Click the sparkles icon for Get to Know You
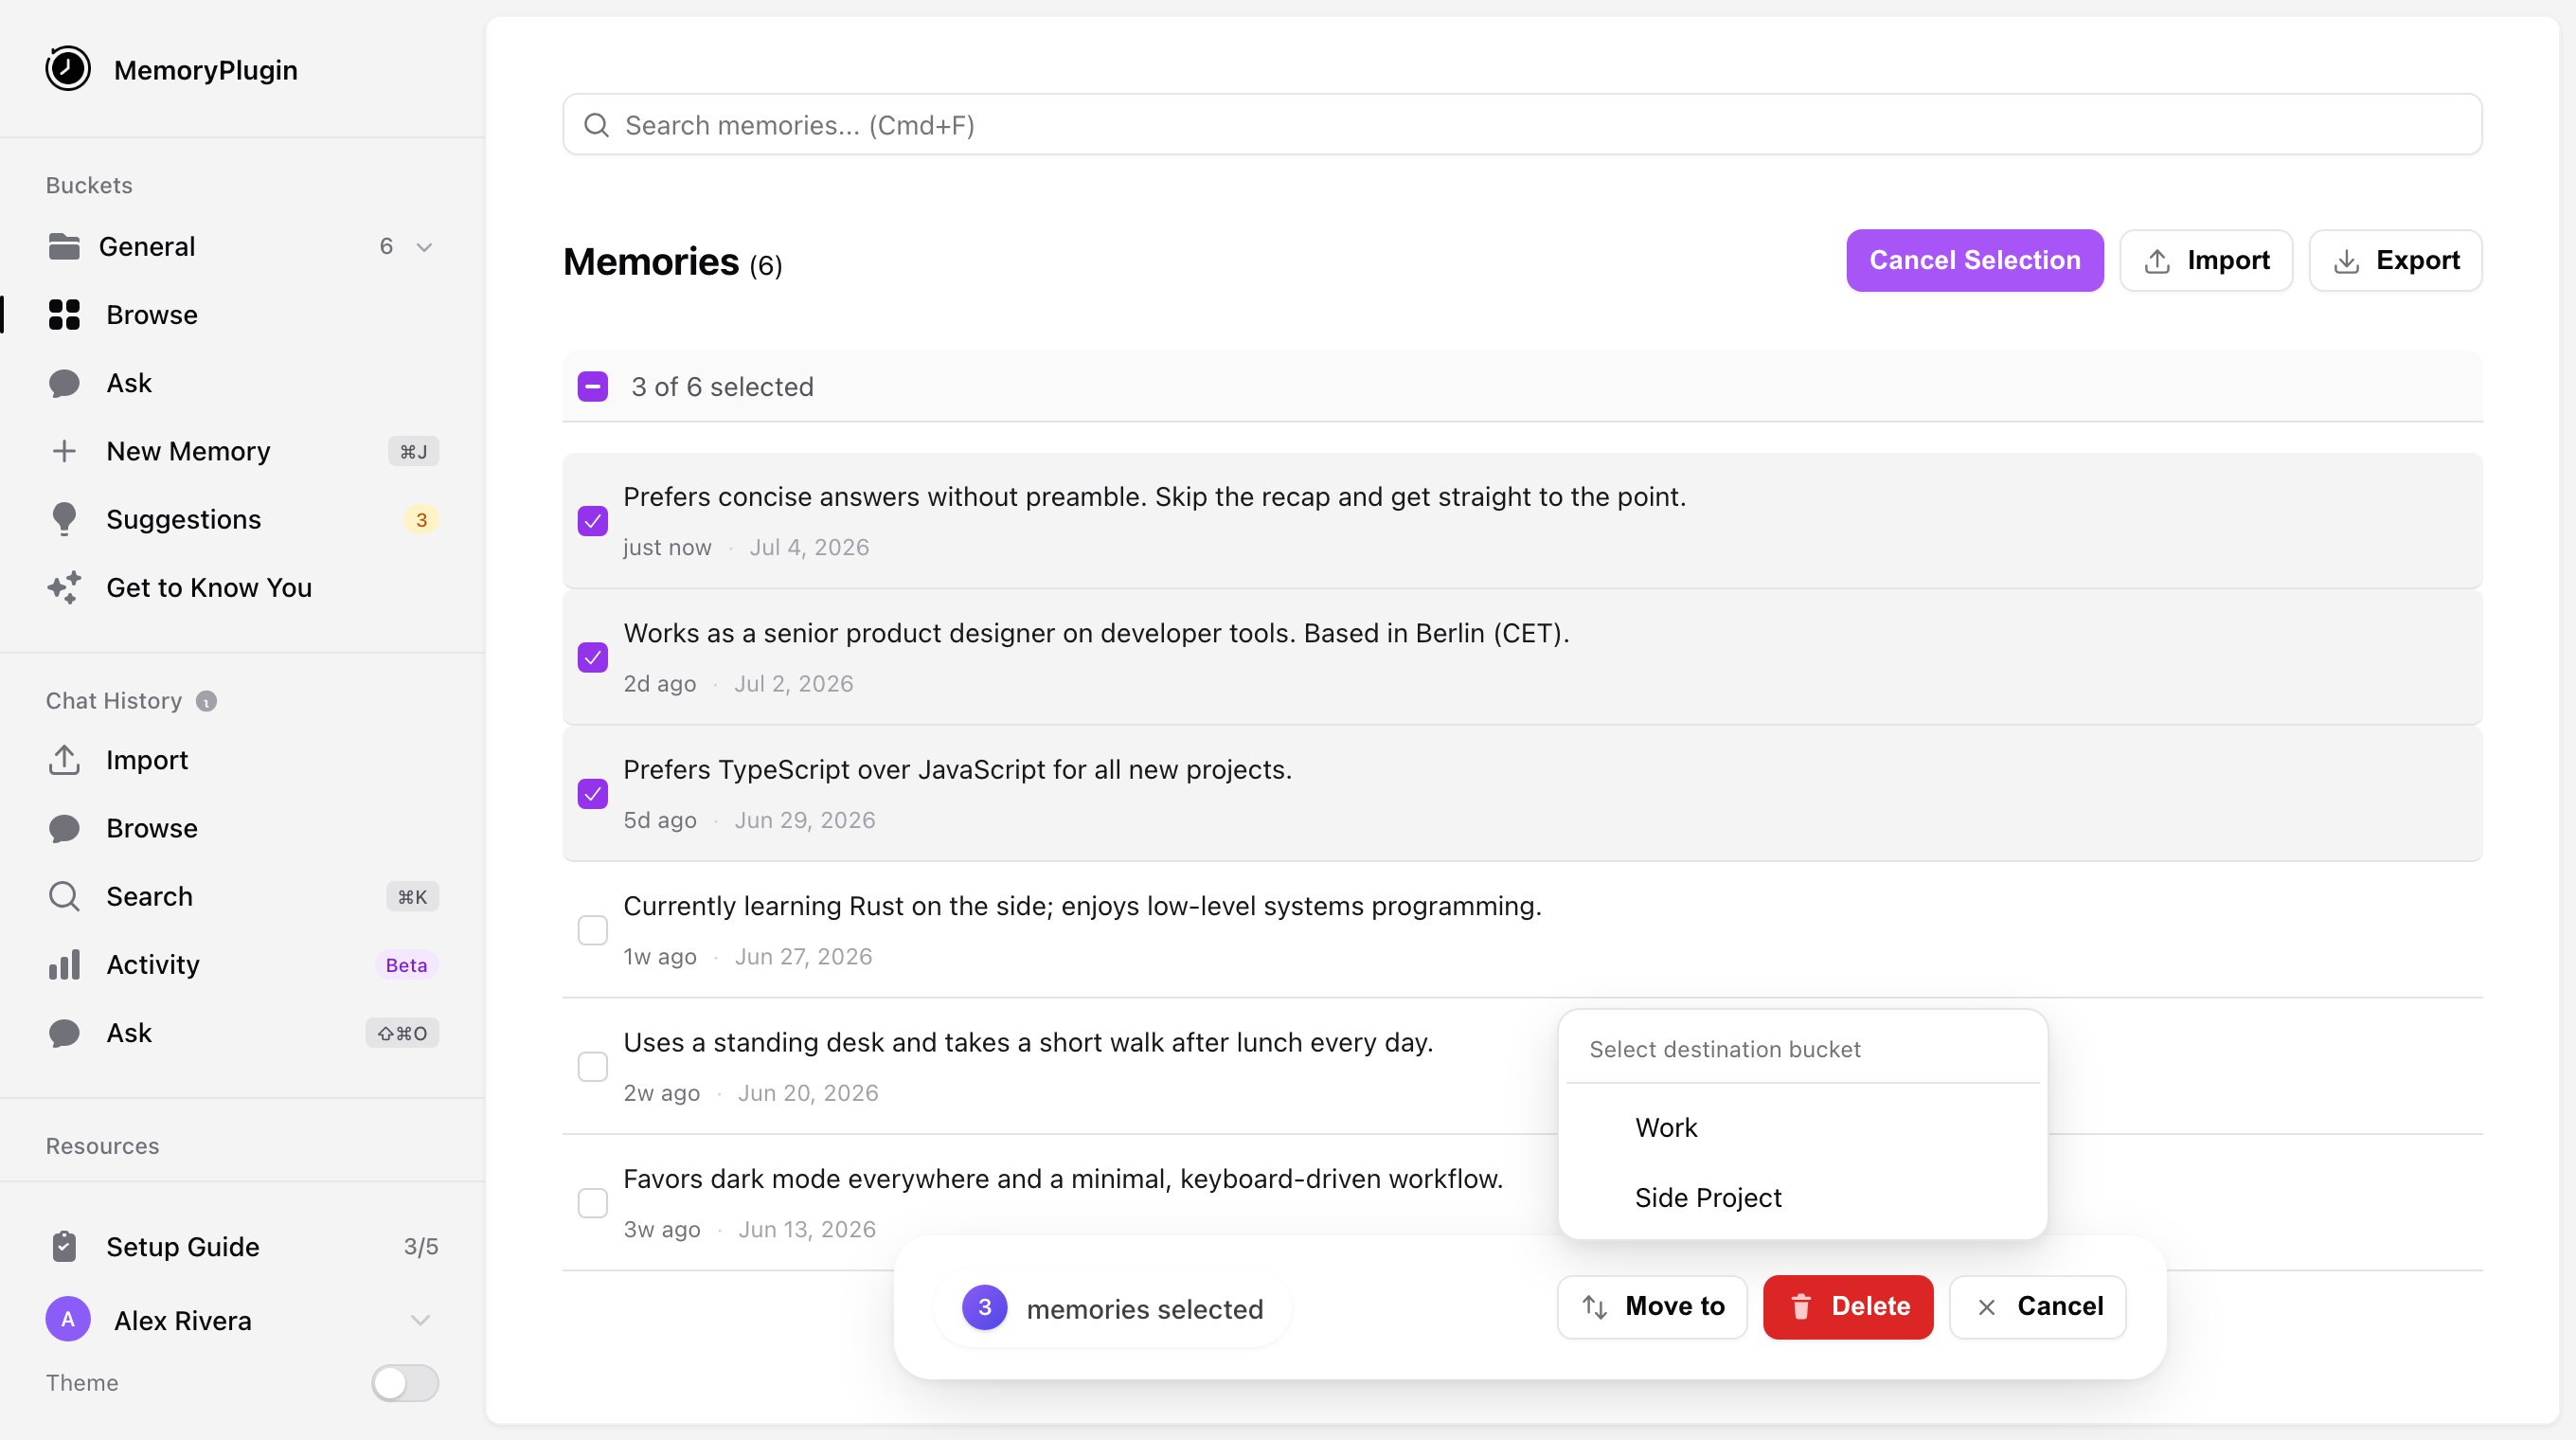 [x=64, y=588]
